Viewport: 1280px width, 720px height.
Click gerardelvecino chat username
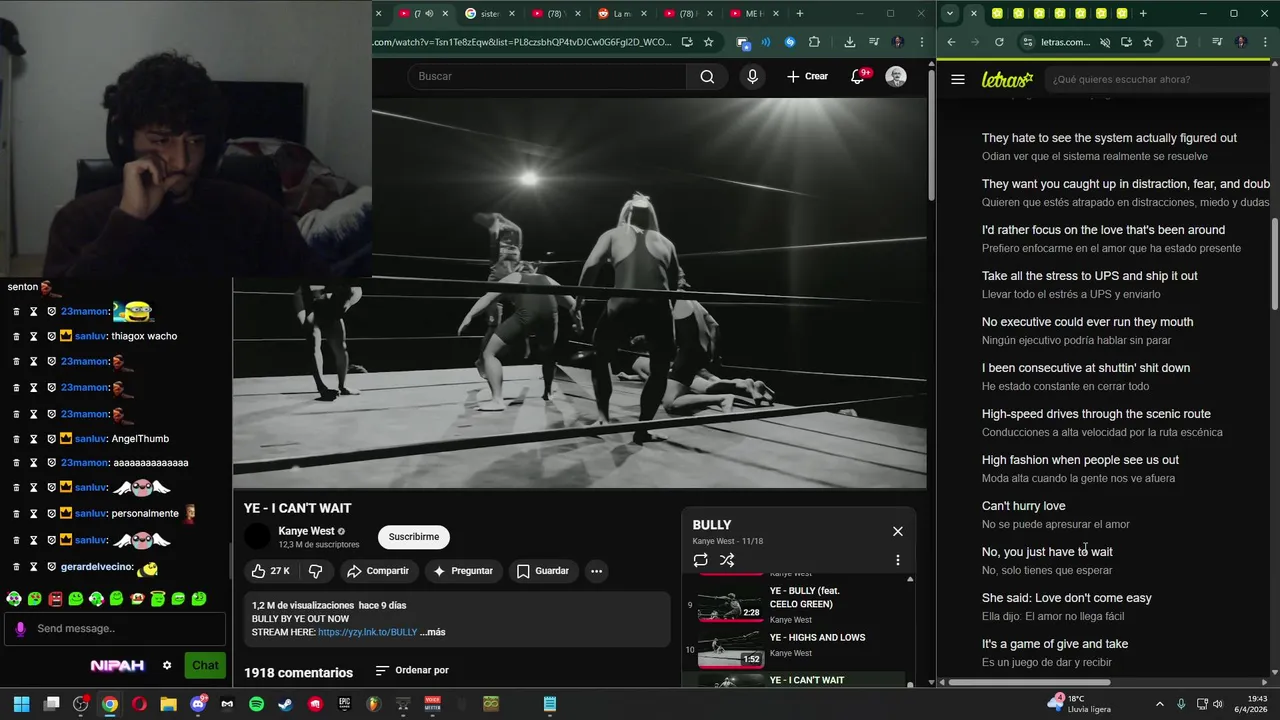coord(96,567)
